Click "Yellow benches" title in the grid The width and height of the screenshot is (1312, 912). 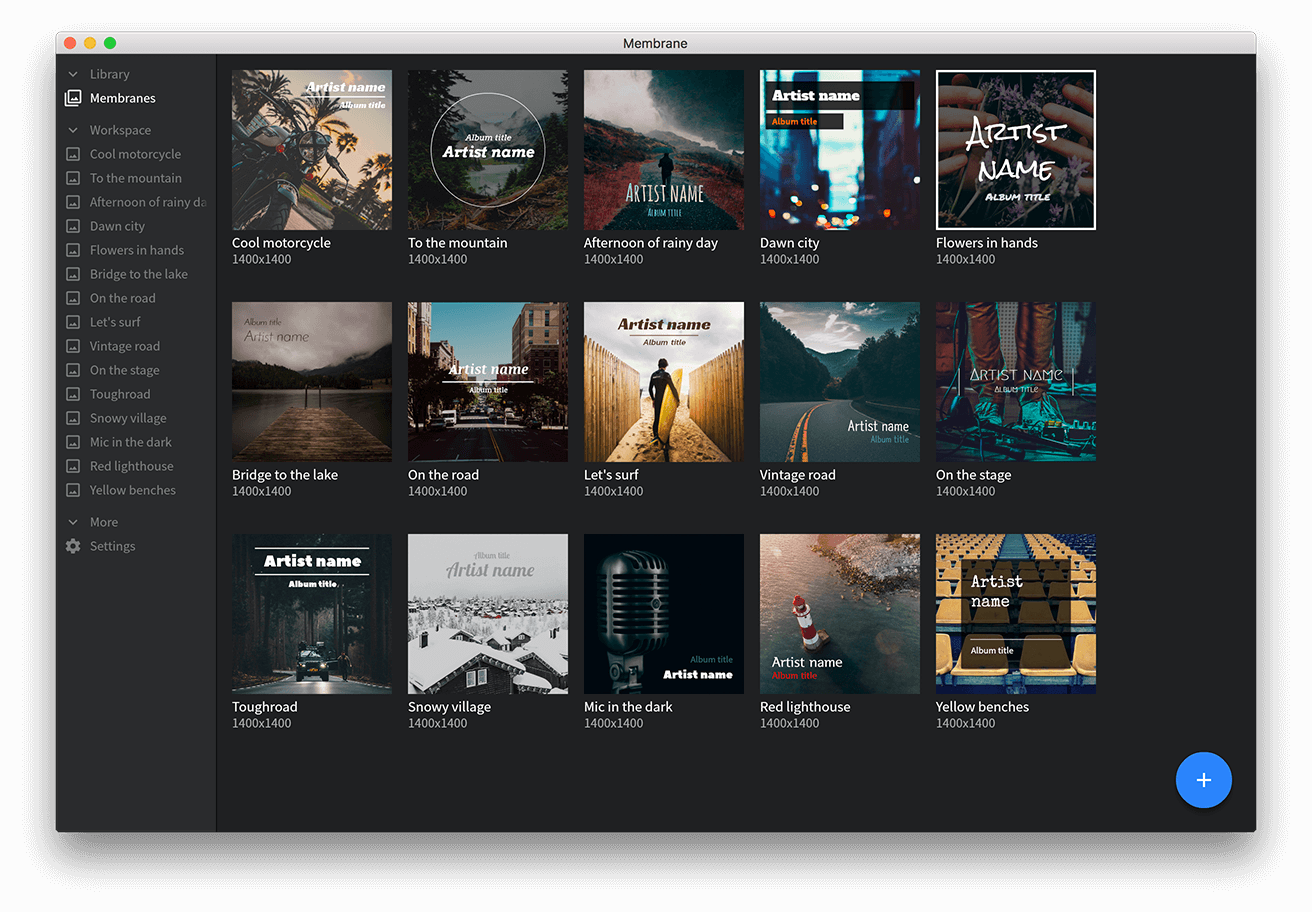(982, 707)
